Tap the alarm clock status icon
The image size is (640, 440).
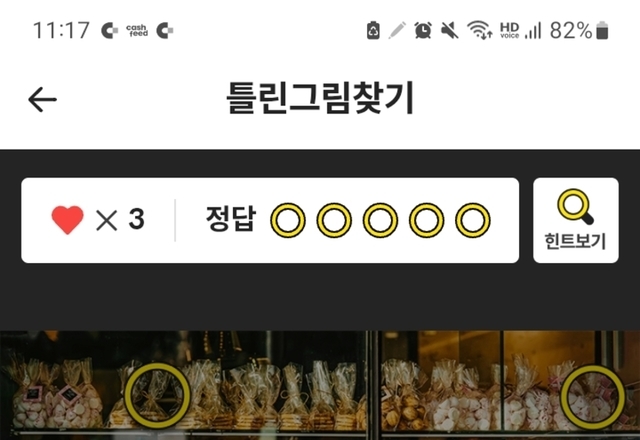(423, 30)
